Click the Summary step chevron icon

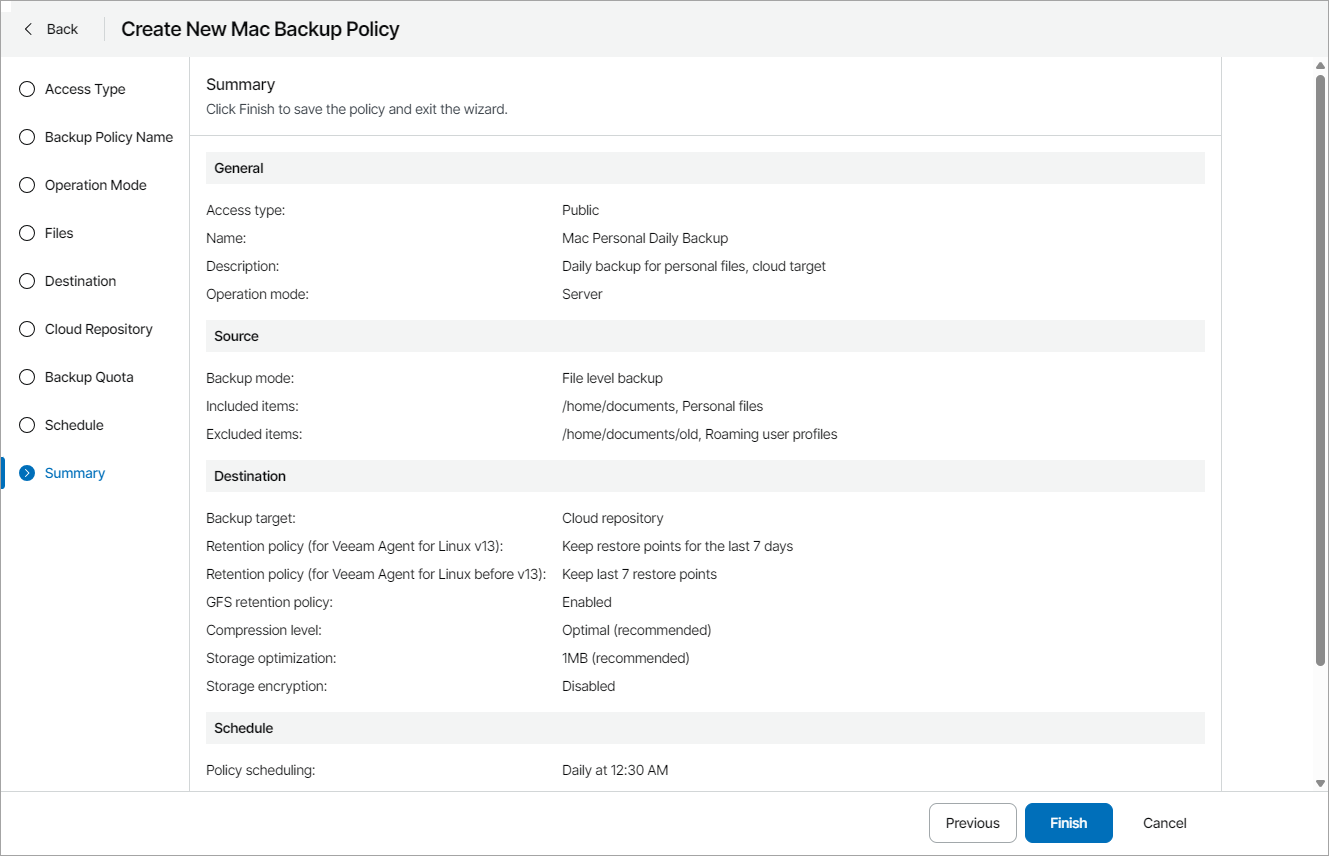coord(27,473)
